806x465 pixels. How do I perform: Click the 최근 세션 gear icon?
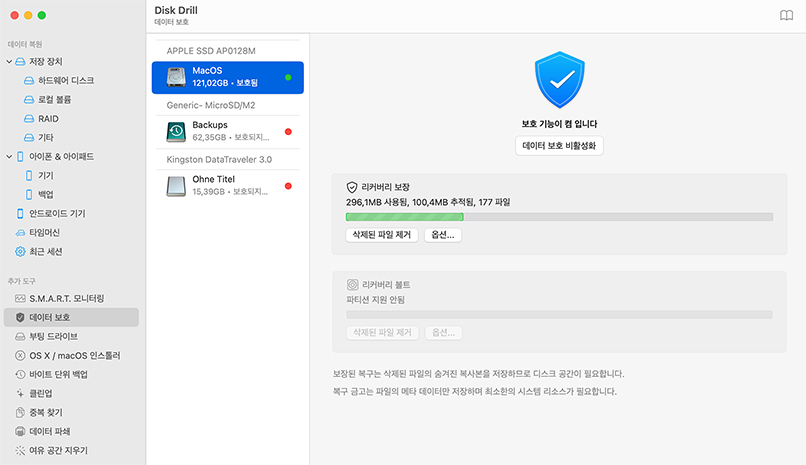coord(20,251)
